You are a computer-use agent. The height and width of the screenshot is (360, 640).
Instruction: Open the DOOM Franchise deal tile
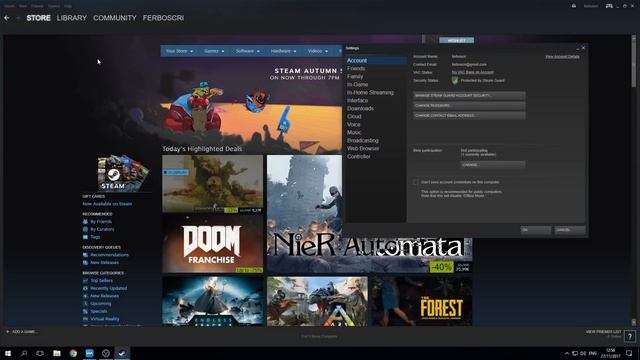(213, 244)
